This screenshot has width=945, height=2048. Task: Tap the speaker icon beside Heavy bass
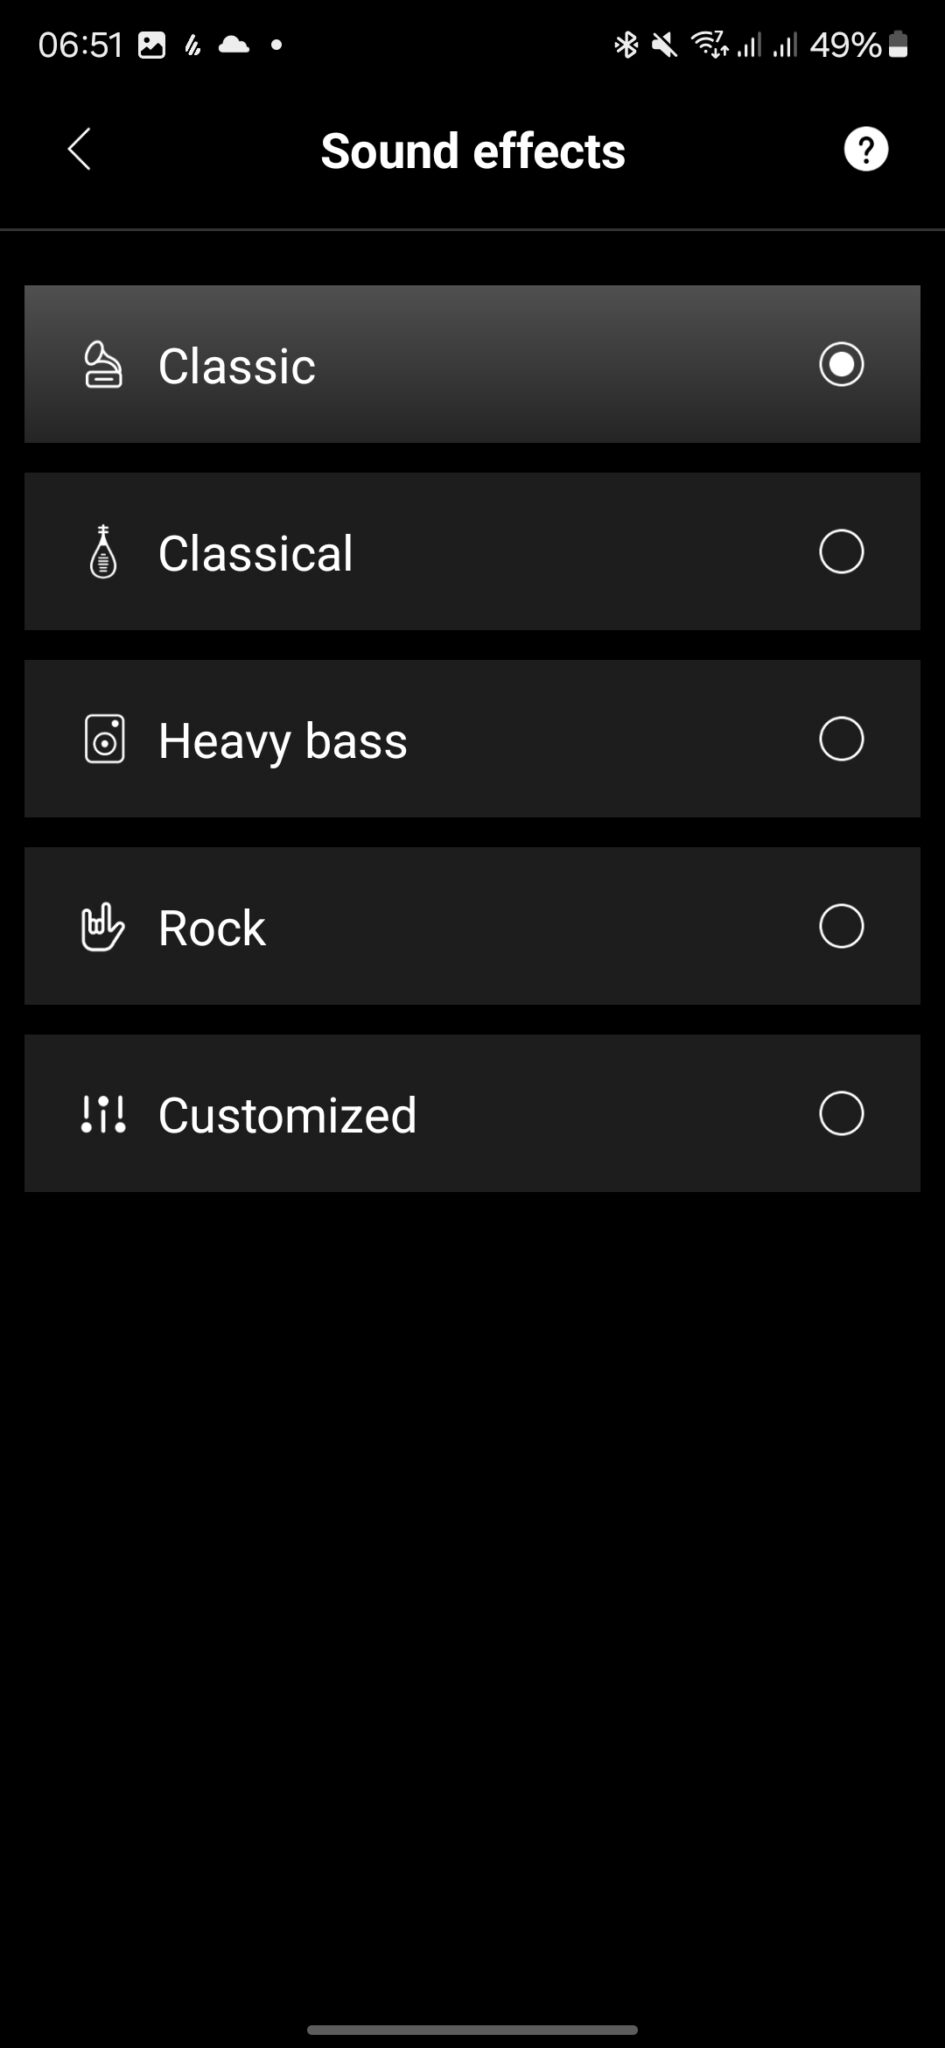pyautogui.click(x=104, y=740)
